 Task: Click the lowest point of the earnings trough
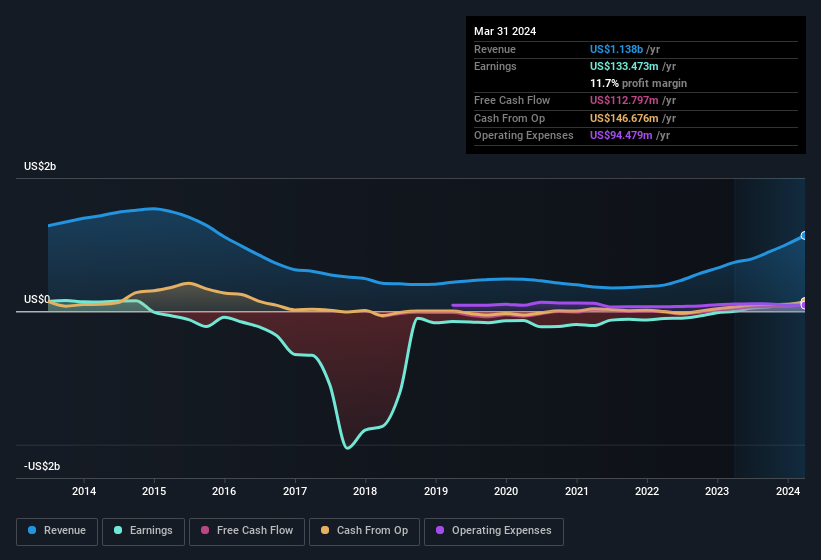tap(348, 448)
